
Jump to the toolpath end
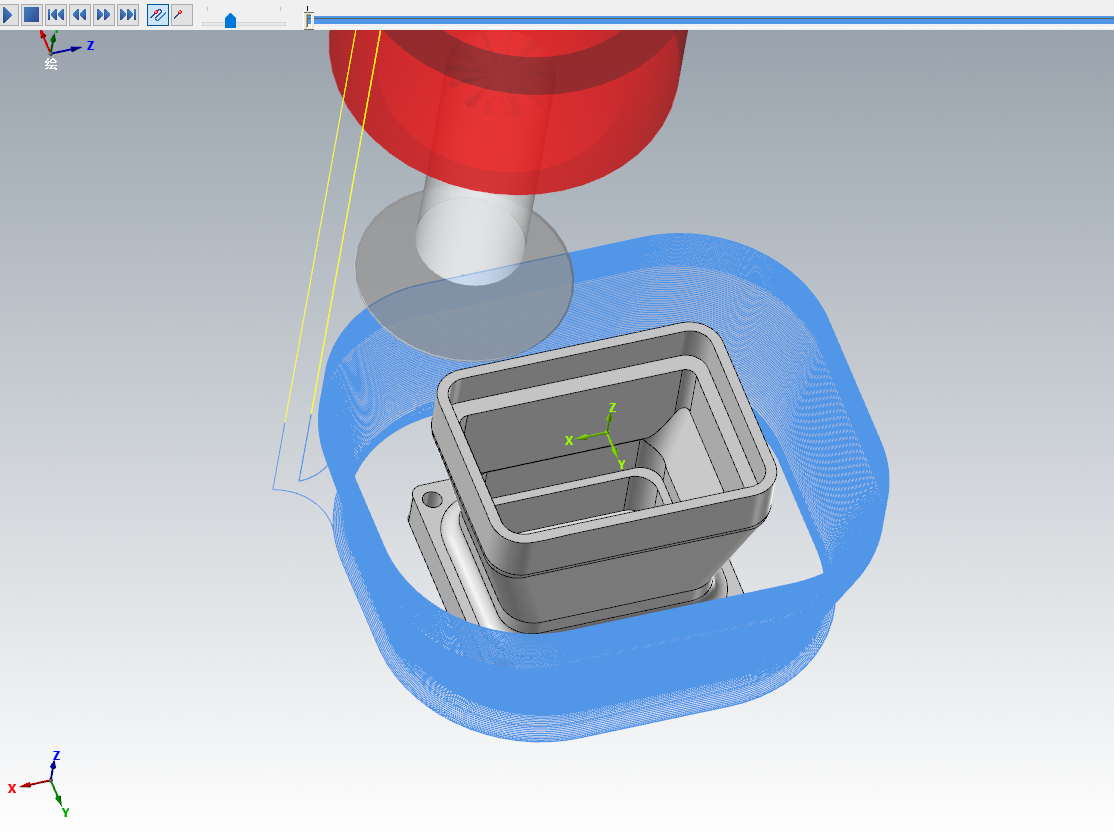(x=127, y=15)
